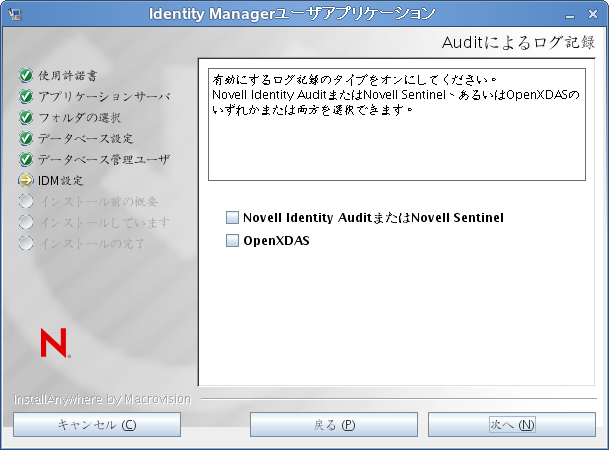Open window menu icon in title bar
The image size is (609, 450).
click(x=15, y=14)
